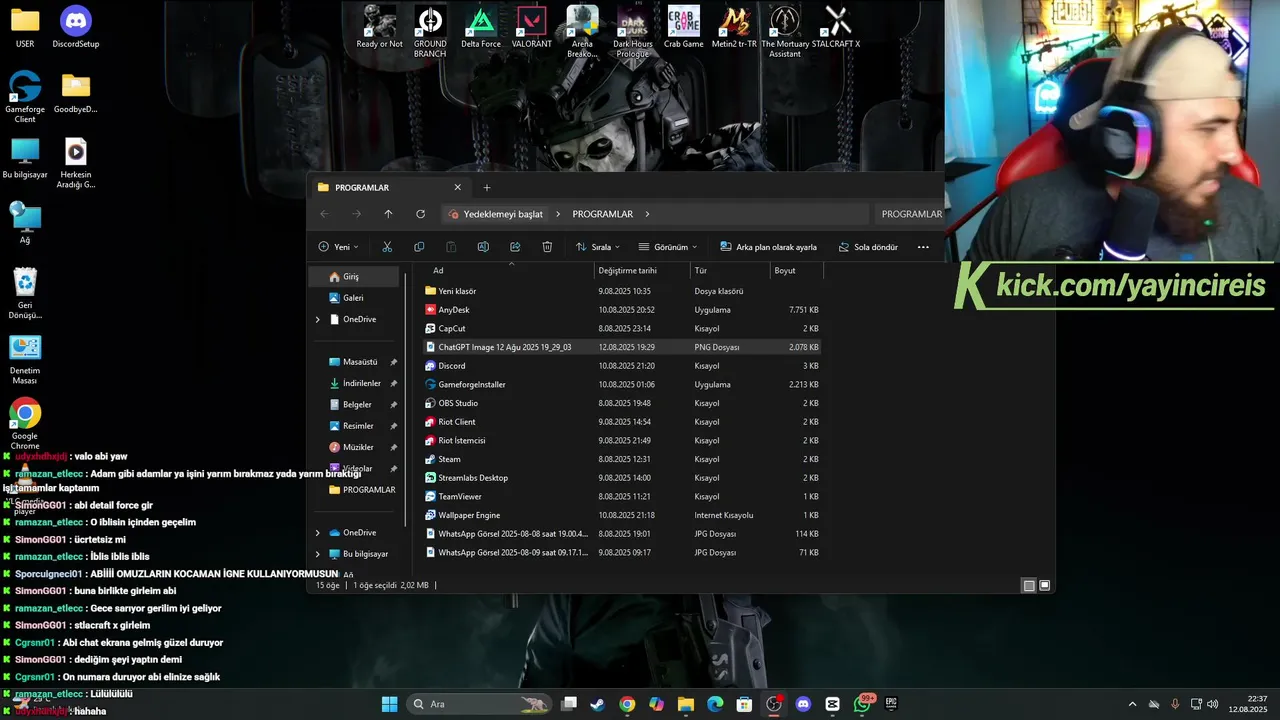Screen dimensions: 1280x720
Task: Open CapCut from the taskbar
Action: (x=833, y=704)
